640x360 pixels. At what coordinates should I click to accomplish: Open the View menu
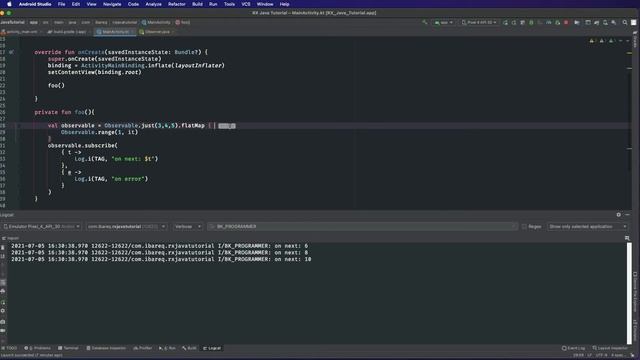coord(91,4)
